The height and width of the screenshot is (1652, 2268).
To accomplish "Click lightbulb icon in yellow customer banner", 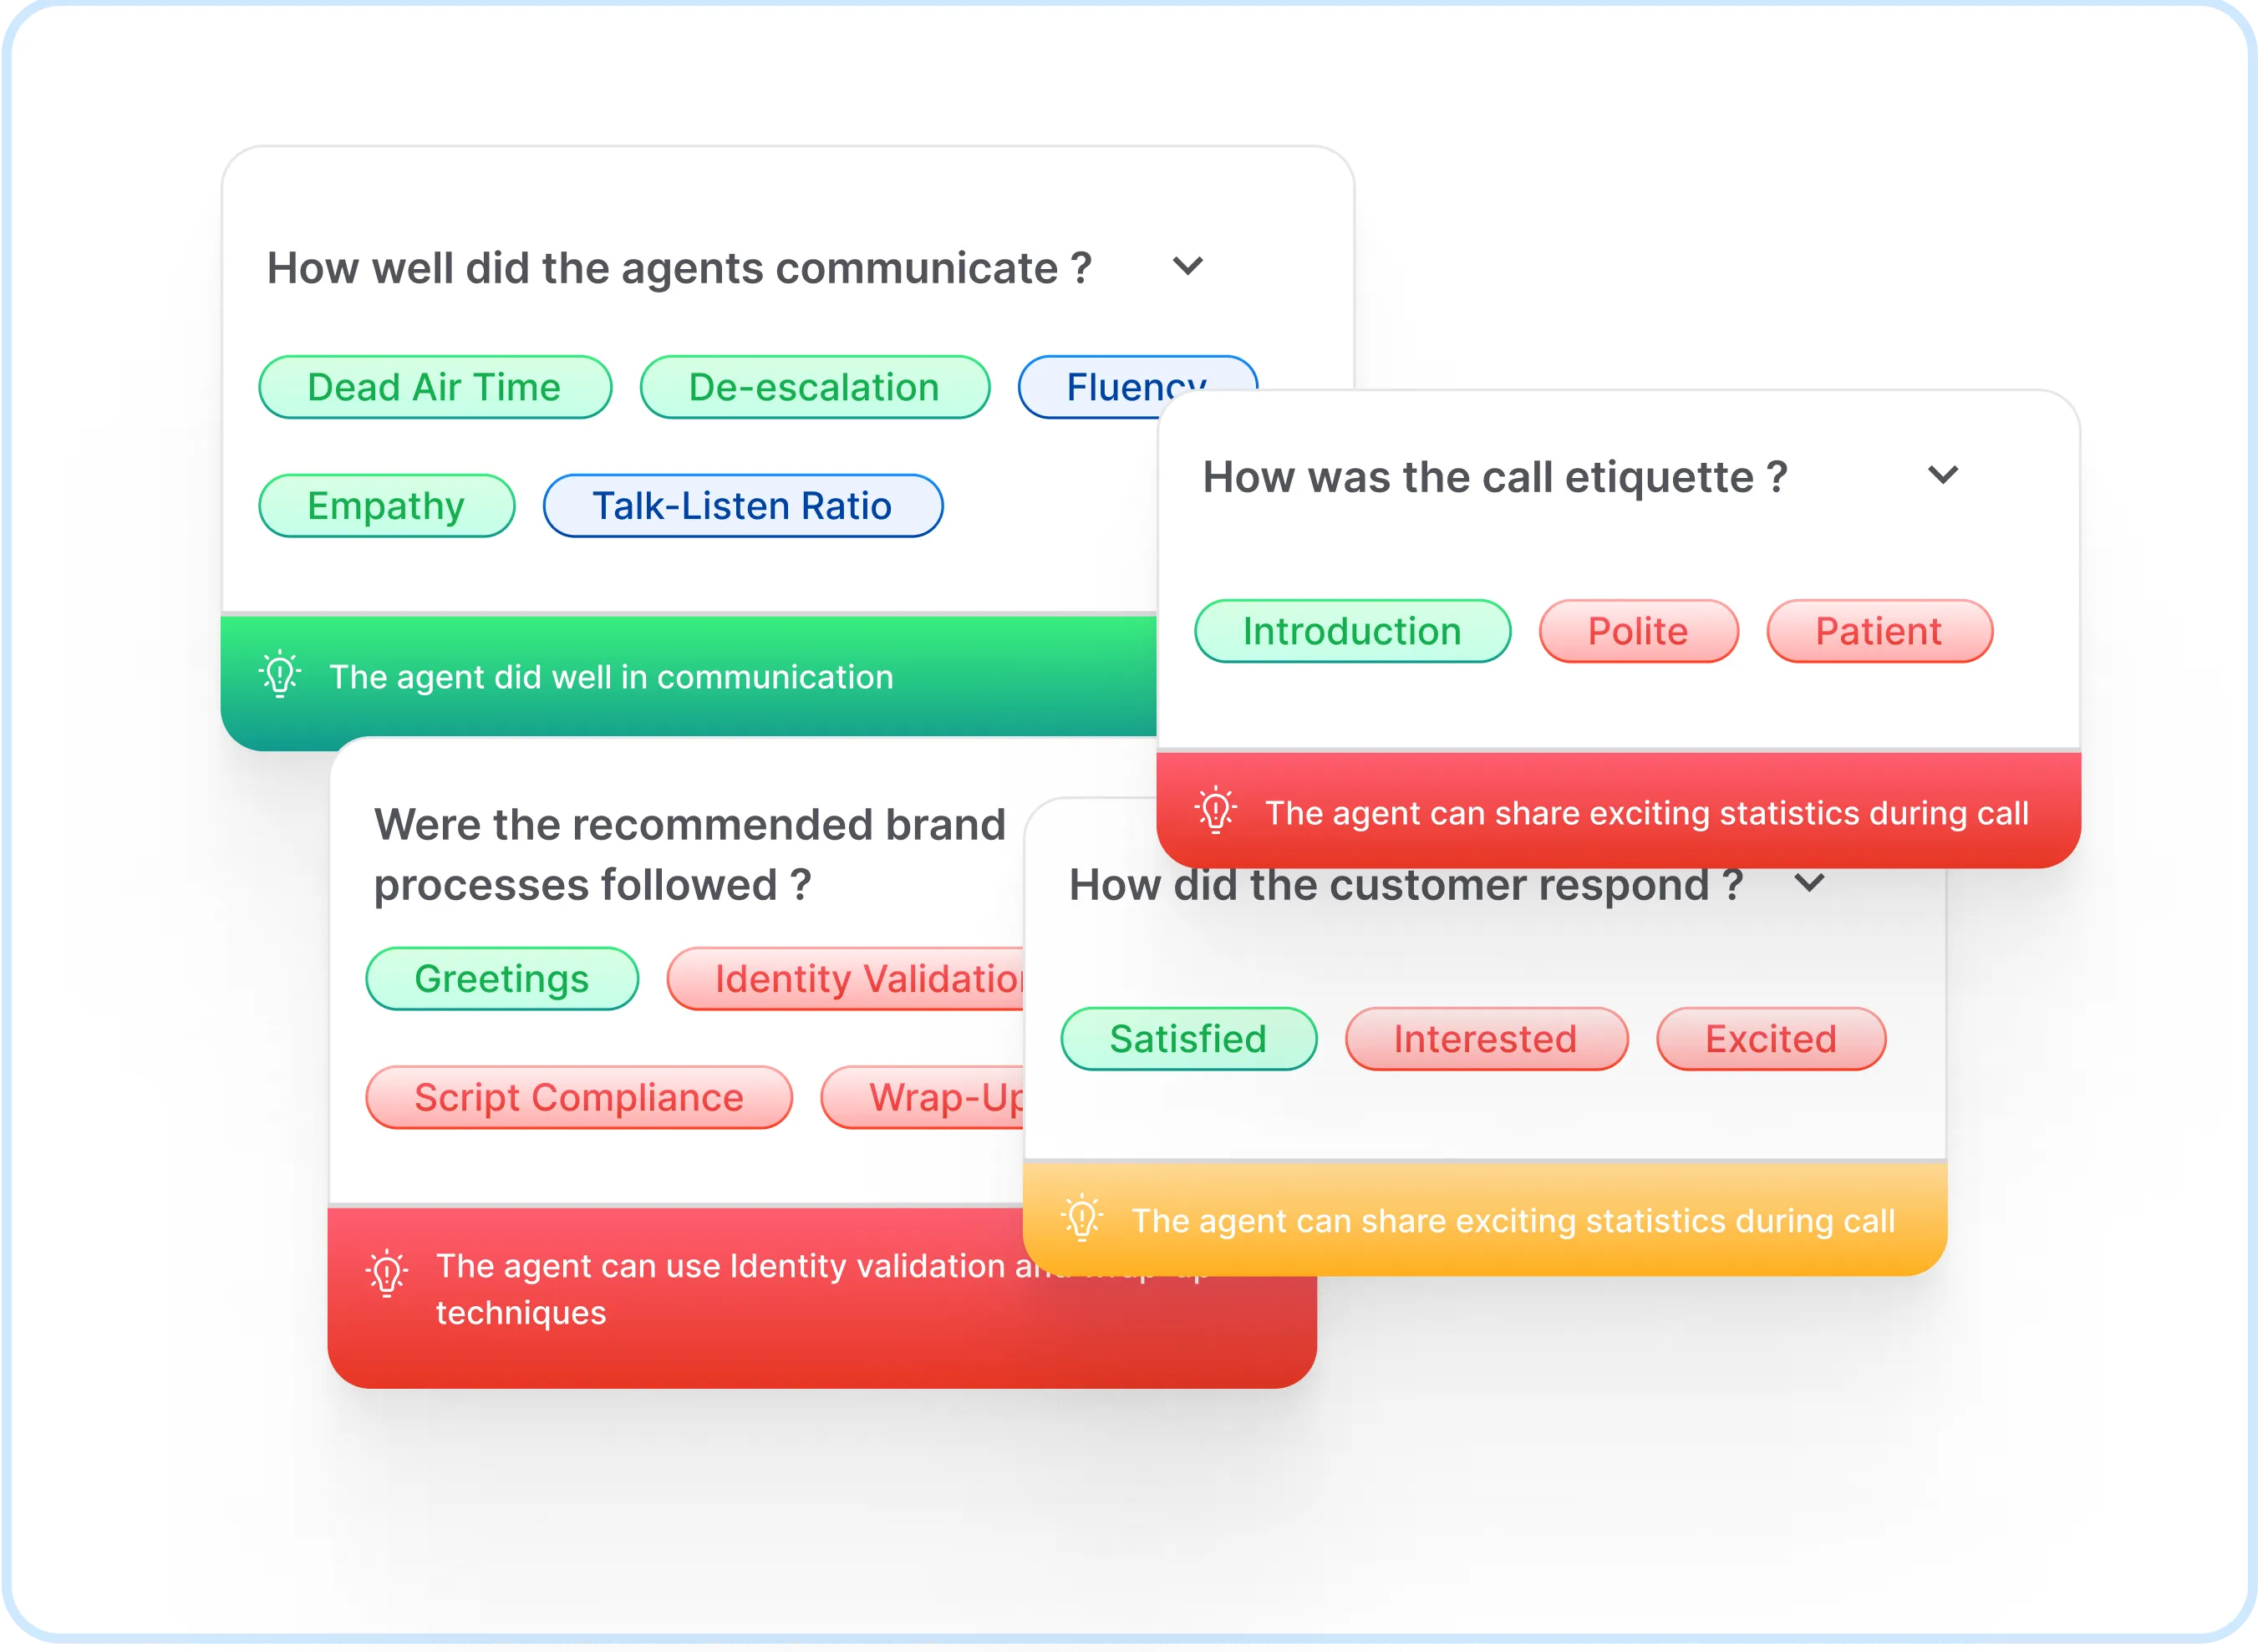I will 1082,1219.
